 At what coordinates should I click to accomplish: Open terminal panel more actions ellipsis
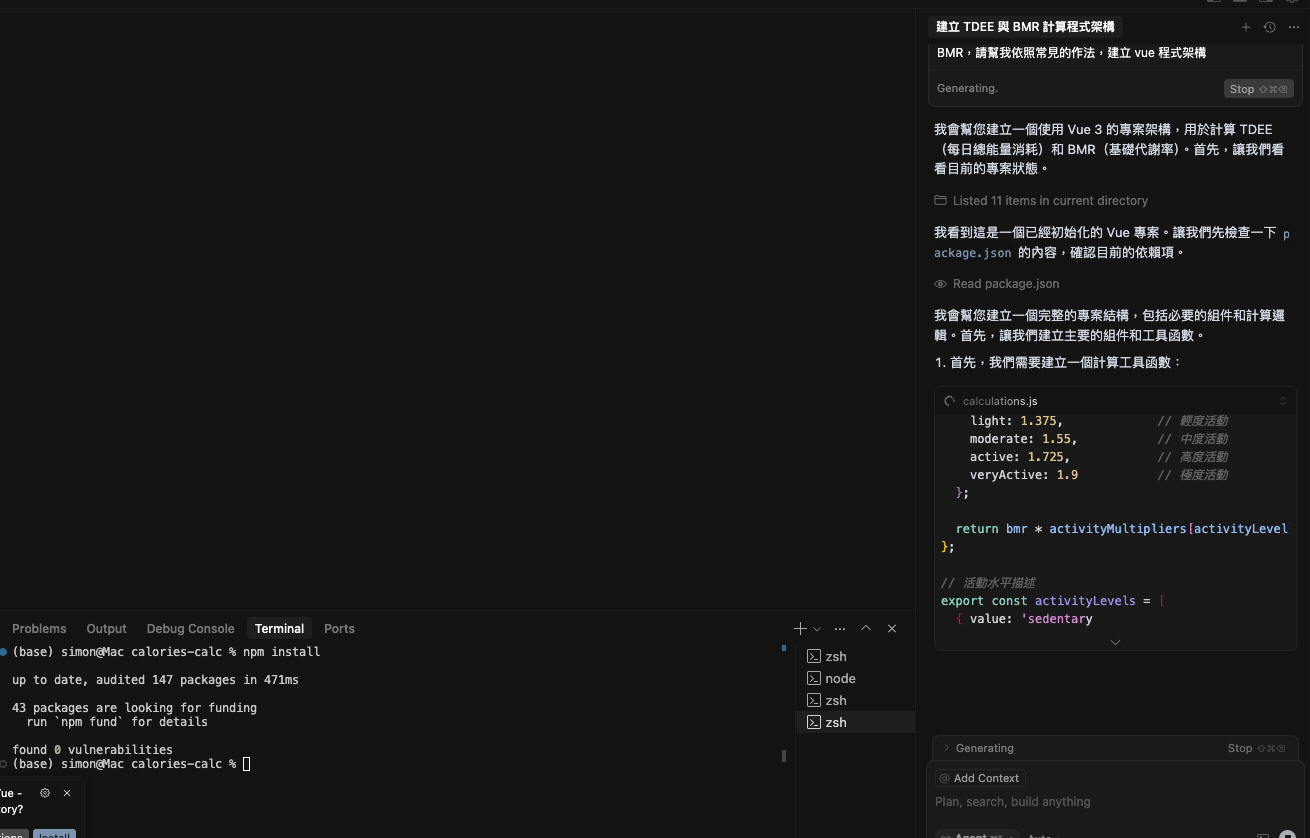[x=840, y=629]
